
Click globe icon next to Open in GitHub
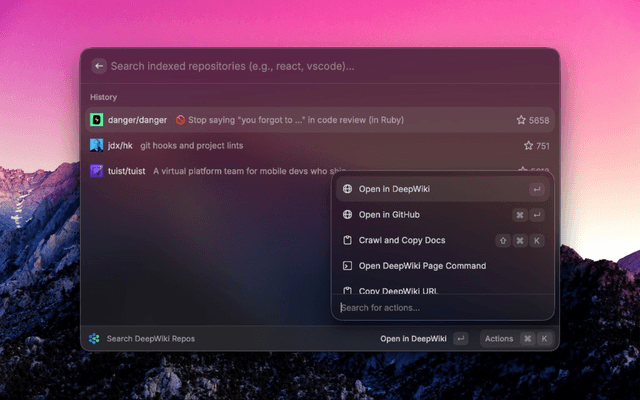347,215
